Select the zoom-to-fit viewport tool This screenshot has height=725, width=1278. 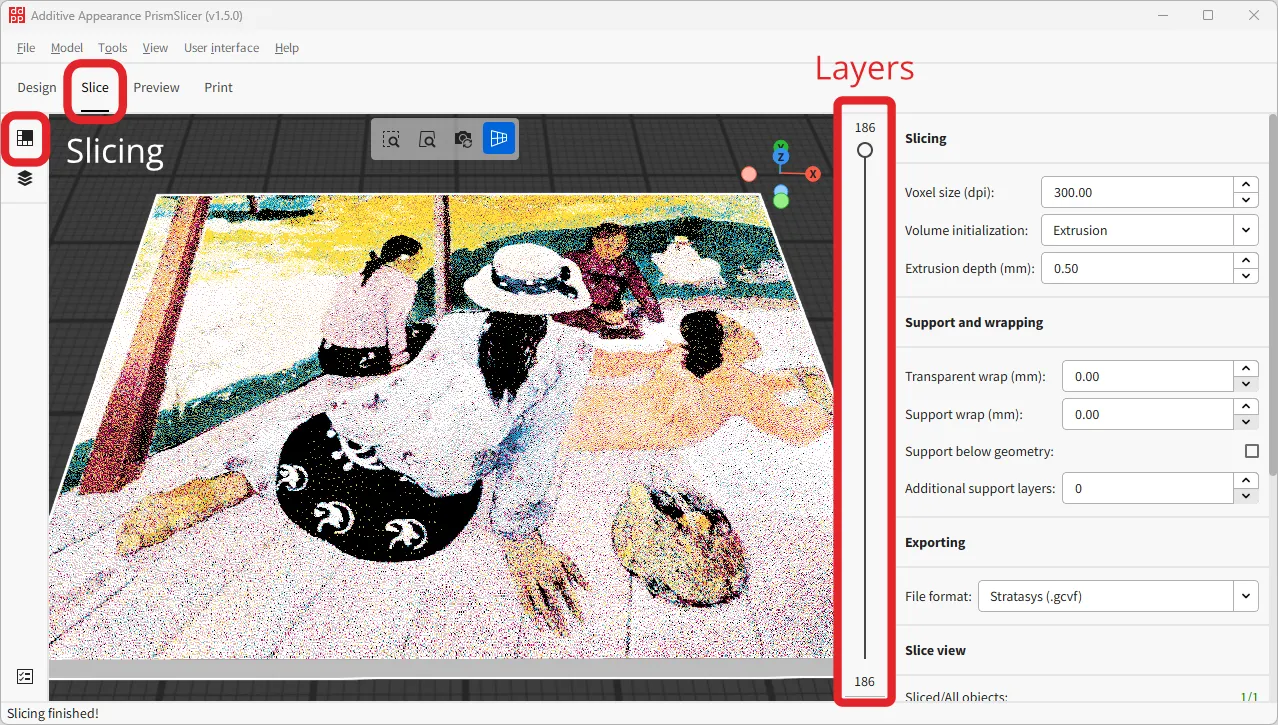(x=427, y=139)
